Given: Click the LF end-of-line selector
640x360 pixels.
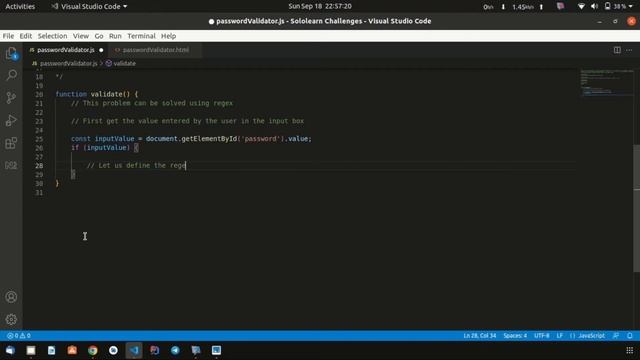Looking at the screenshot, I should [560, 336].
